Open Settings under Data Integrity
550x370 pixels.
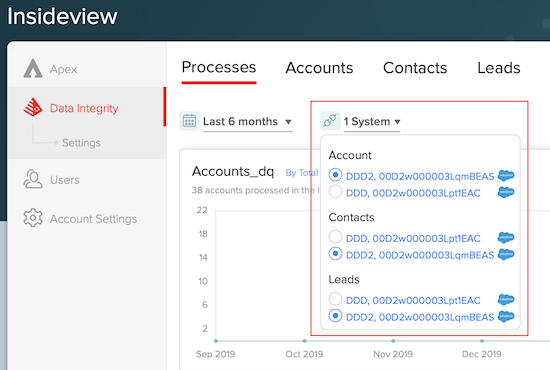point(81,143)
